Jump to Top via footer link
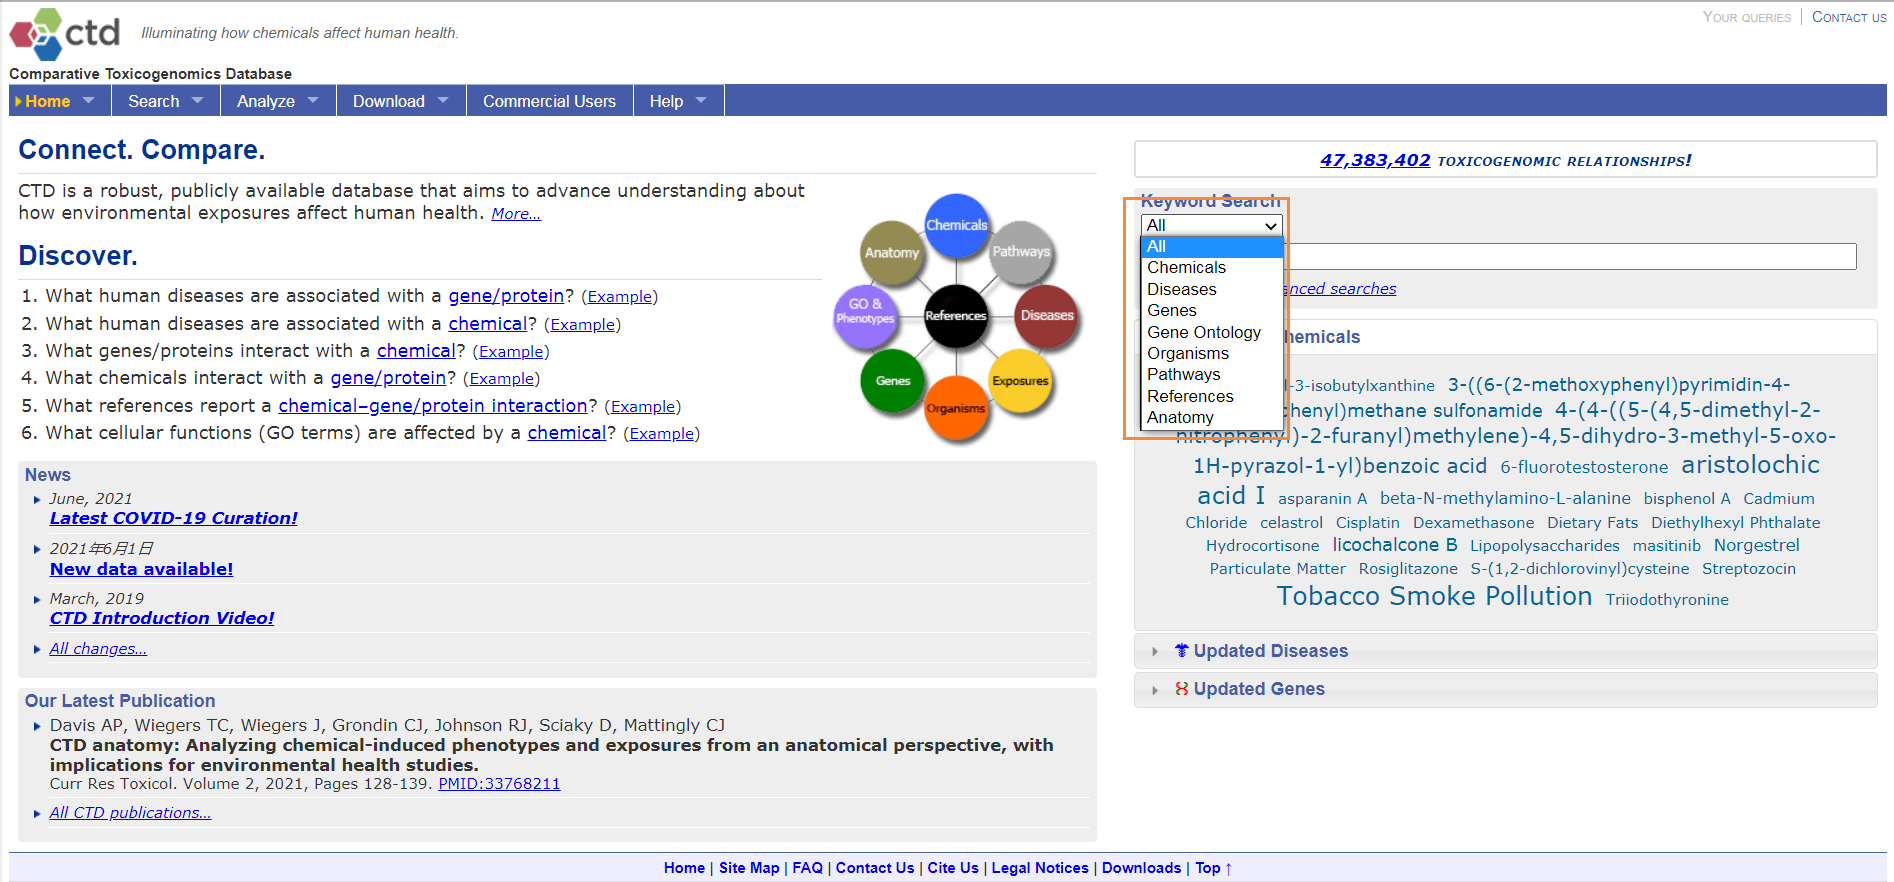The image size is (1894, 882). [x=1213, y=868]
